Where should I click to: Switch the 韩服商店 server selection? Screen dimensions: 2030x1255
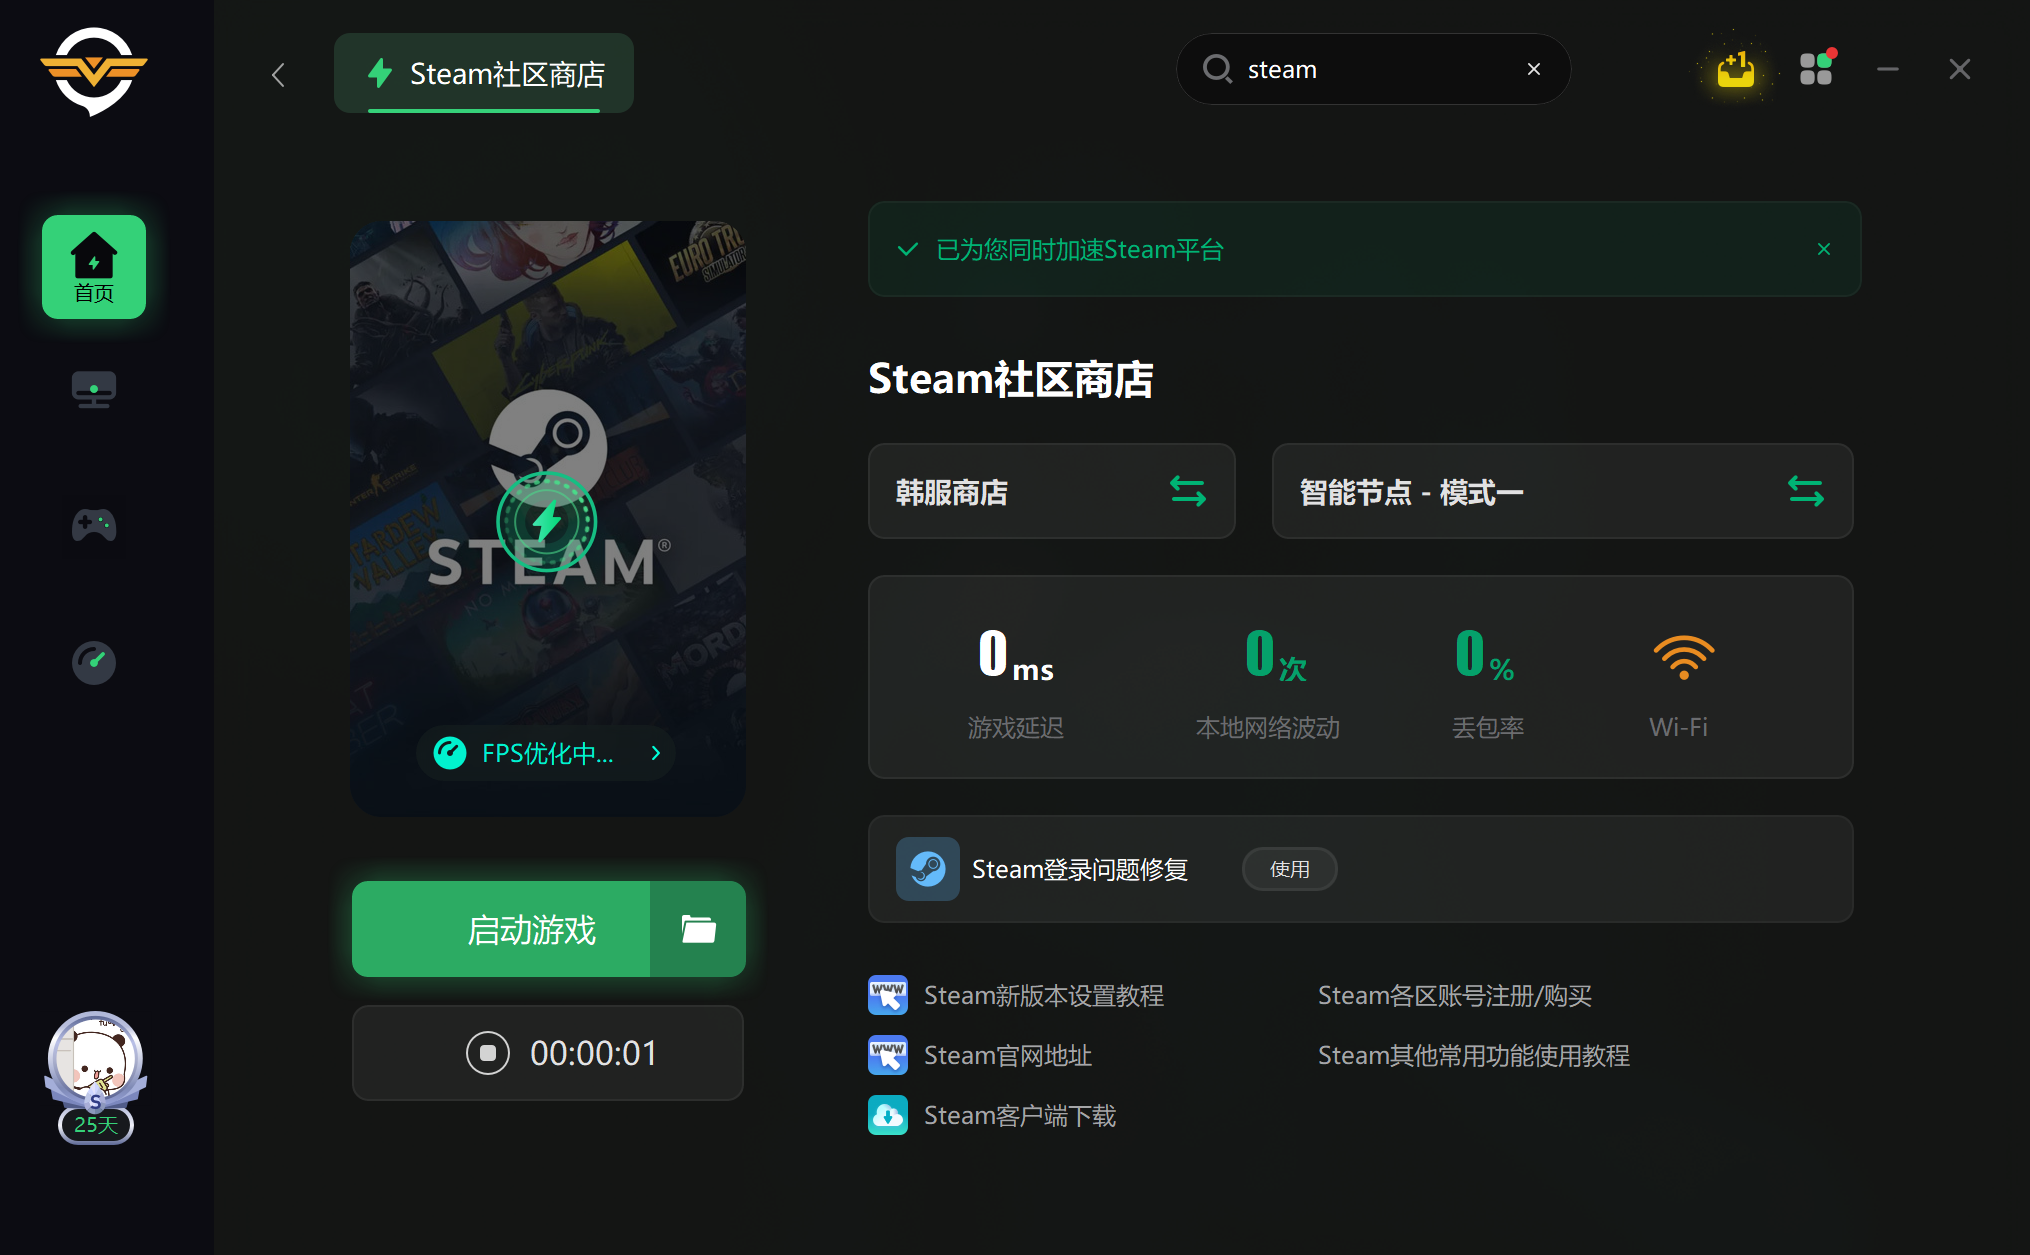point(1188,491)
